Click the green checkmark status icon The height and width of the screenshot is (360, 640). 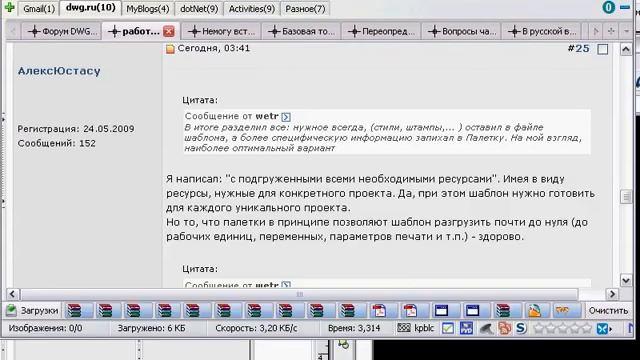pyautogui.click(x=447, y=328)
